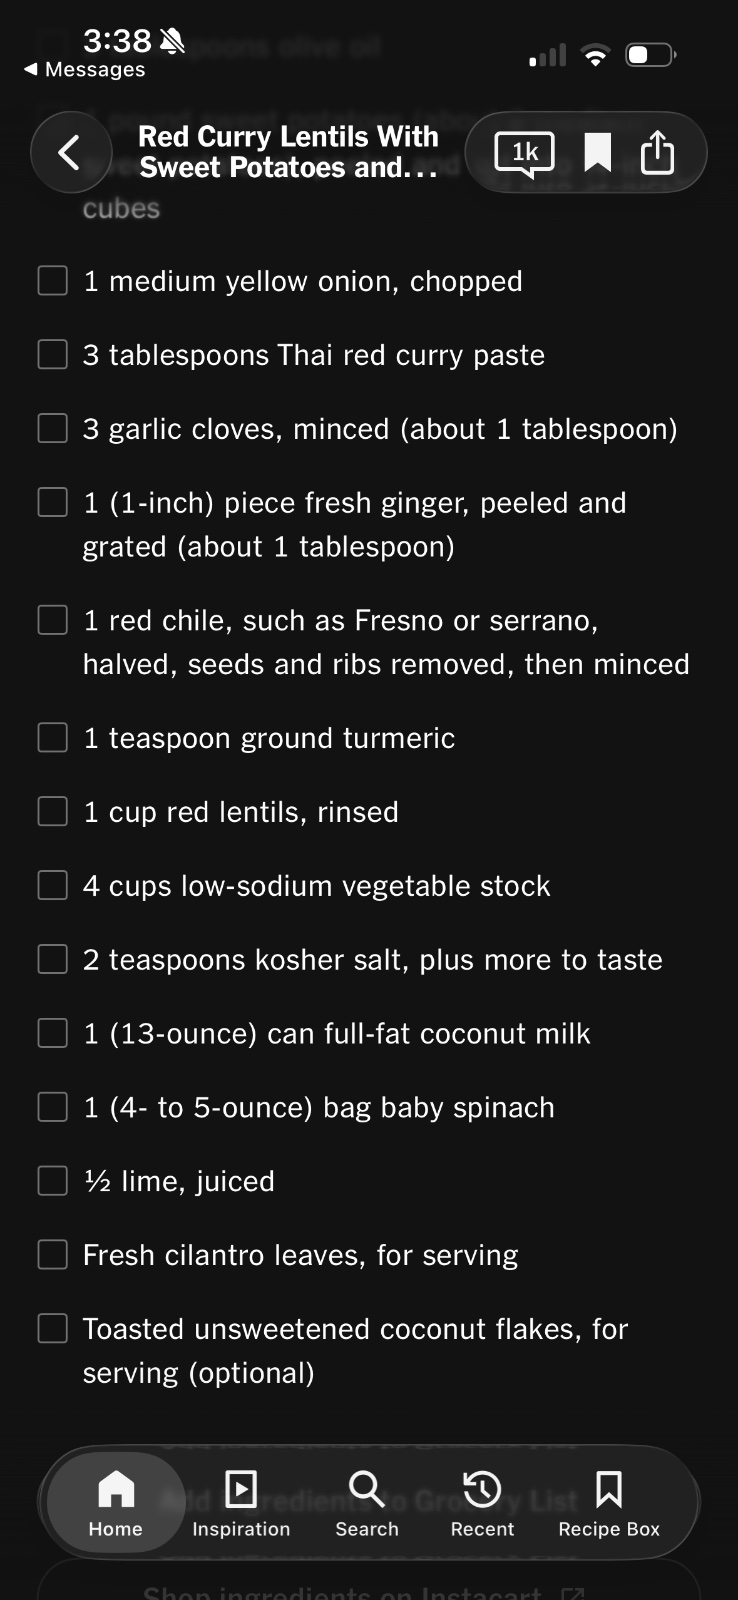This screenshot has height=1600, width=738.
Task: Check the Thai red curry paste checkbox
Action: (x=53, y=355)
